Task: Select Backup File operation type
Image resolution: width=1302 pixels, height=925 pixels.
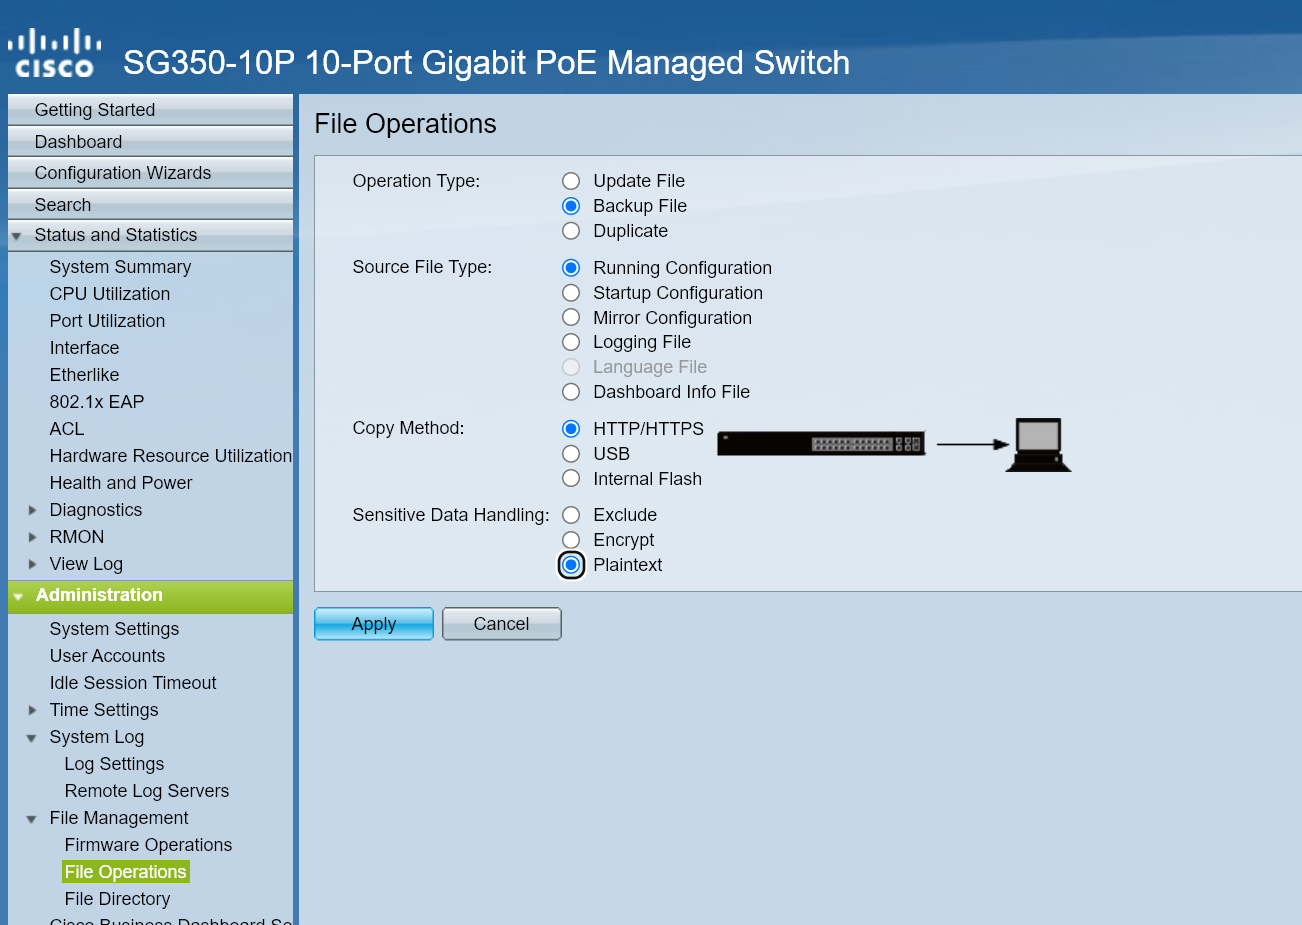Action: click(x=571, y=206)
